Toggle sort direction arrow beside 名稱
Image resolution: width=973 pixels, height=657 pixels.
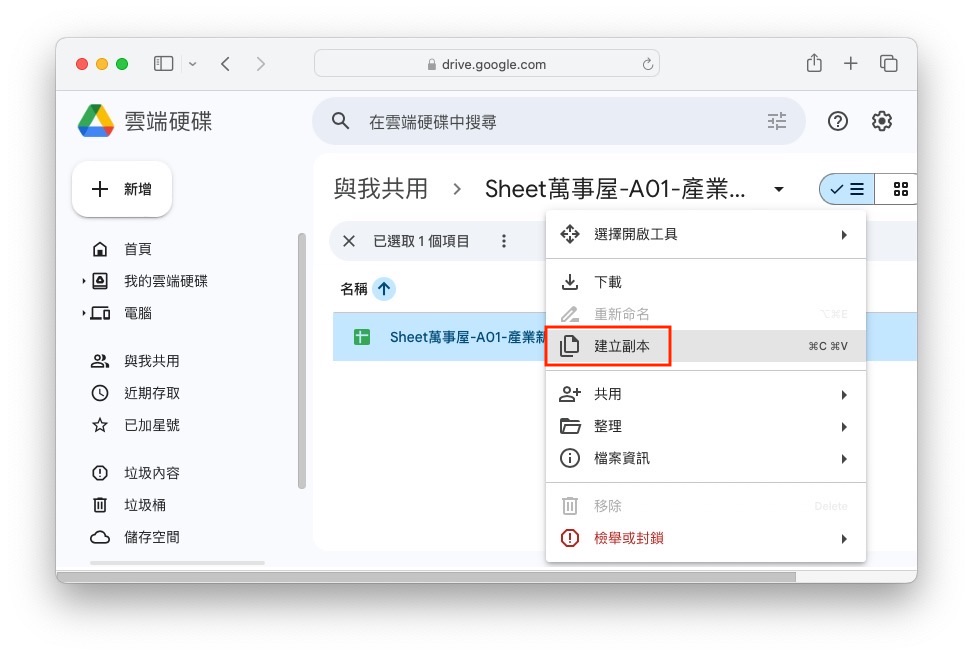tap(384, 288)
